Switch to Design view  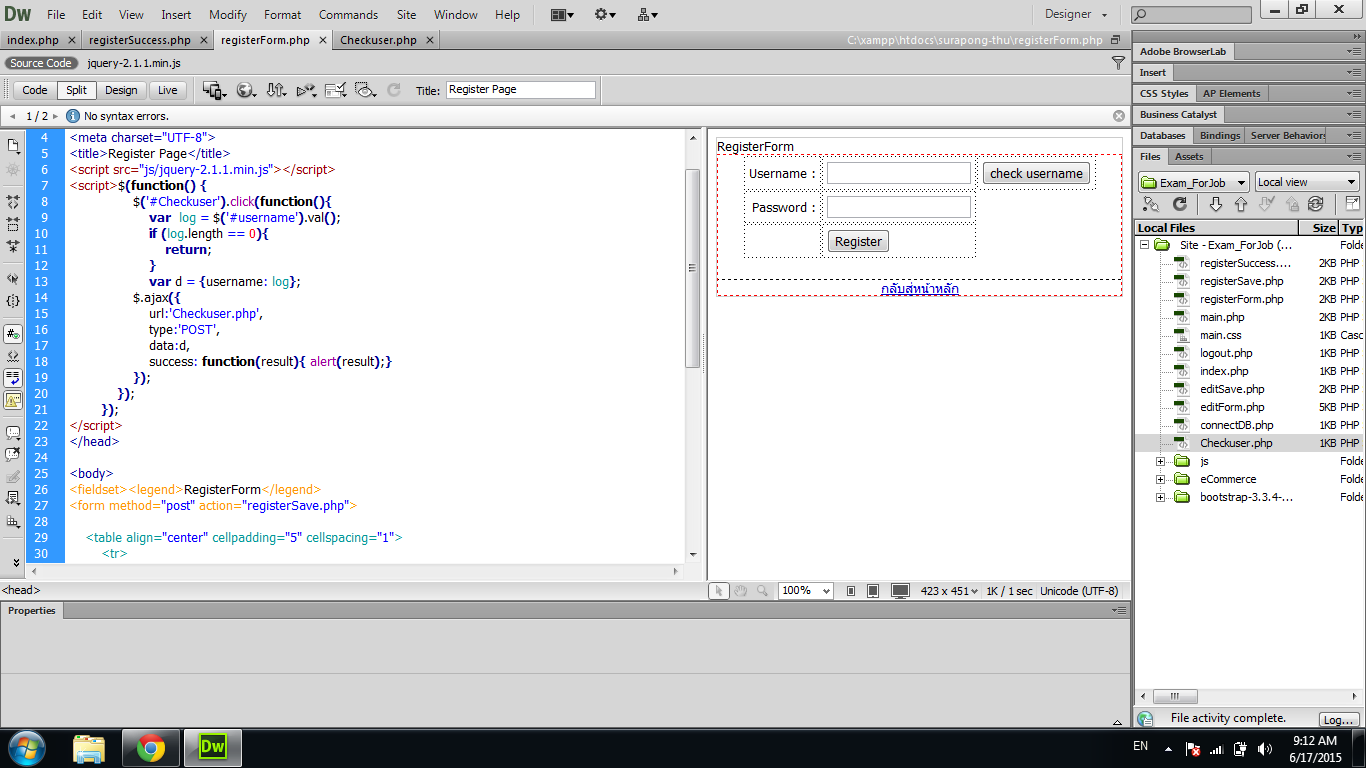[x=121, y=90]
